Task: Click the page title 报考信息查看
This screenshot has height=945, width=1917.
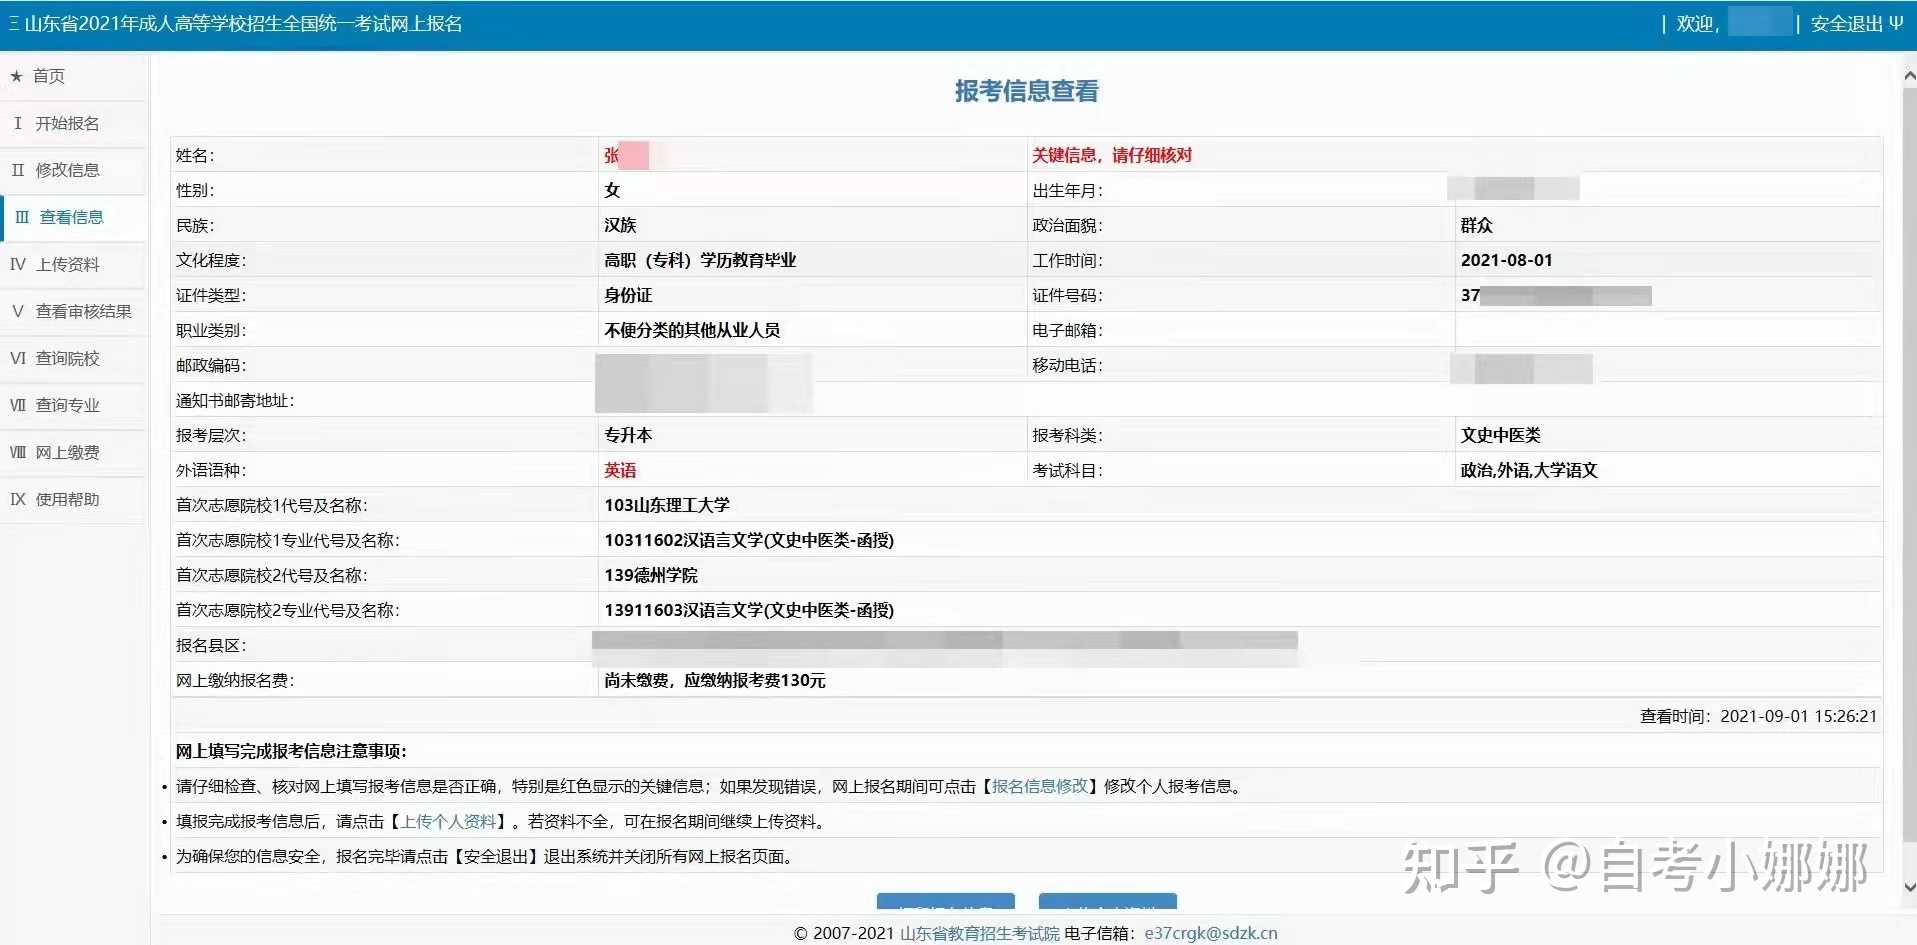Action: (1026, 91)
